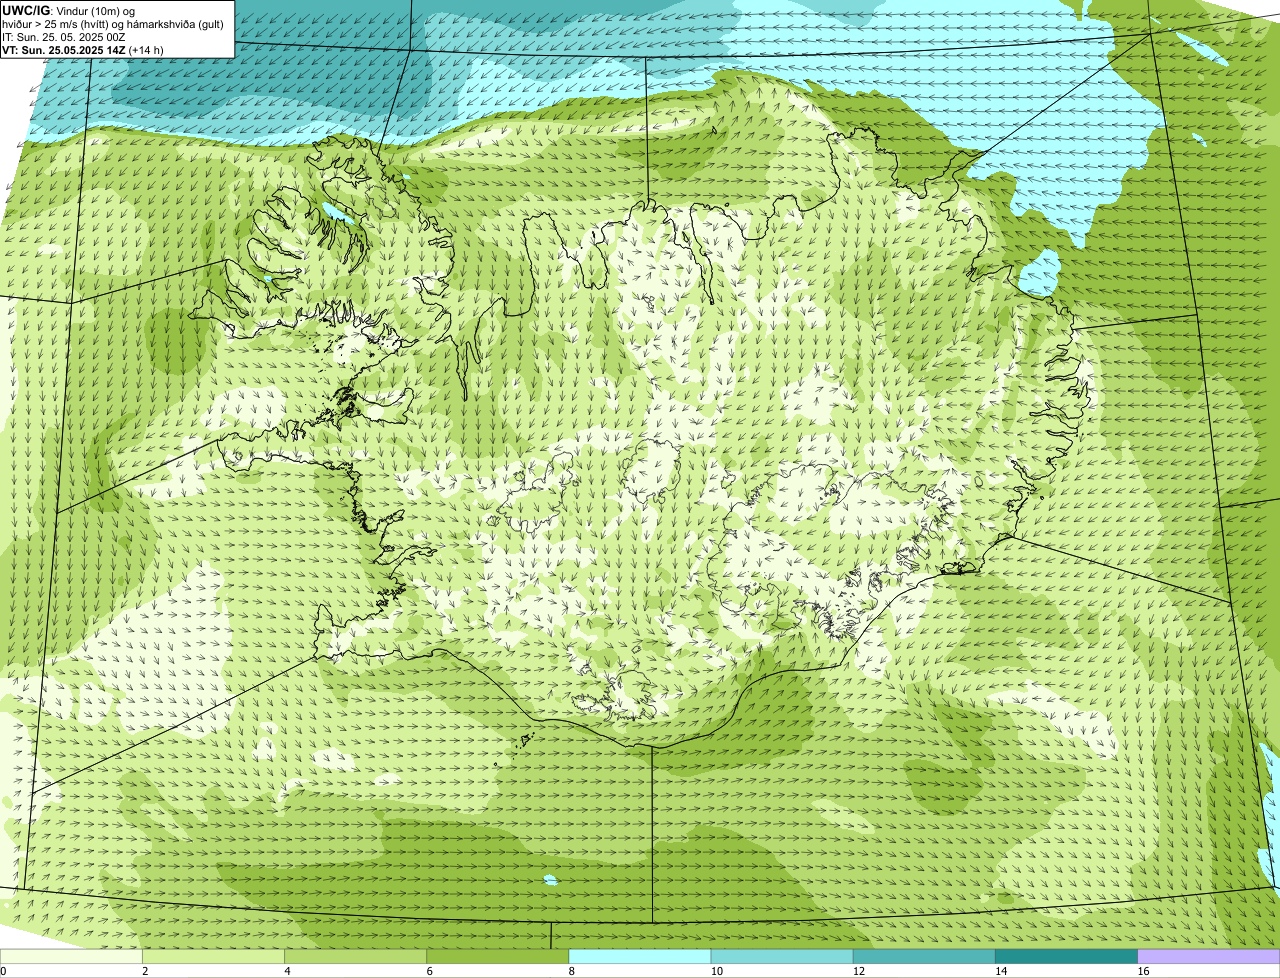Select the 4–6 m/s legend color
The height and width of the screenshot is (978, 1280).
(x=355, y=956)
